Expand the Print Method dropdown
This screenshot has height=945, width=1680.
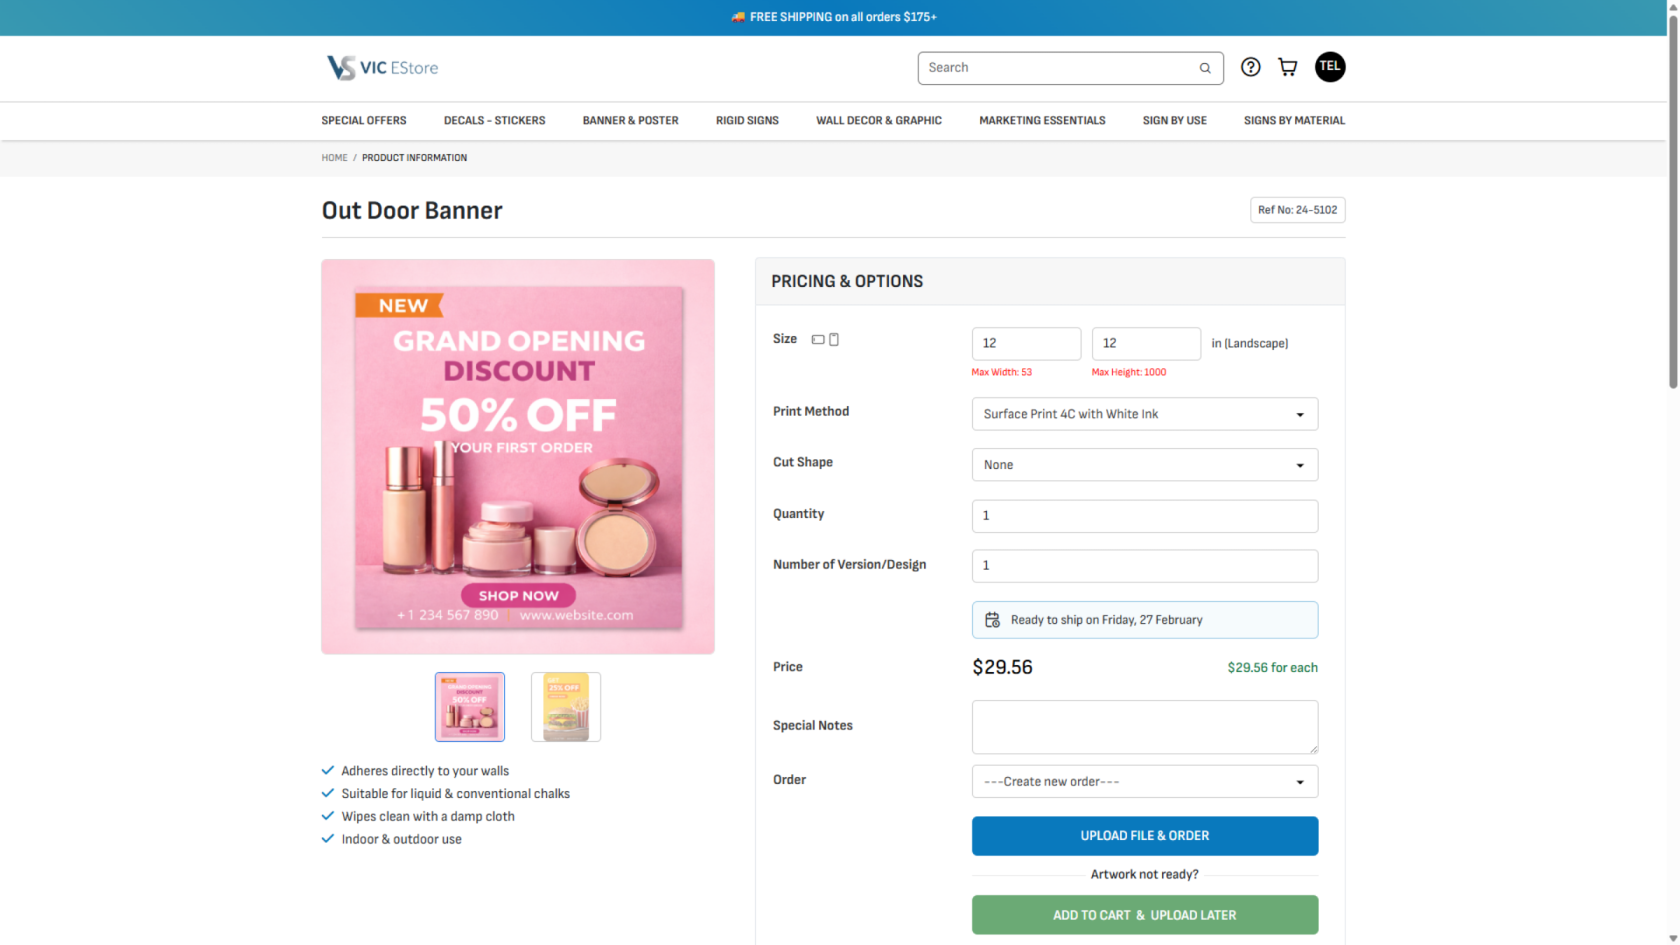1144,414
